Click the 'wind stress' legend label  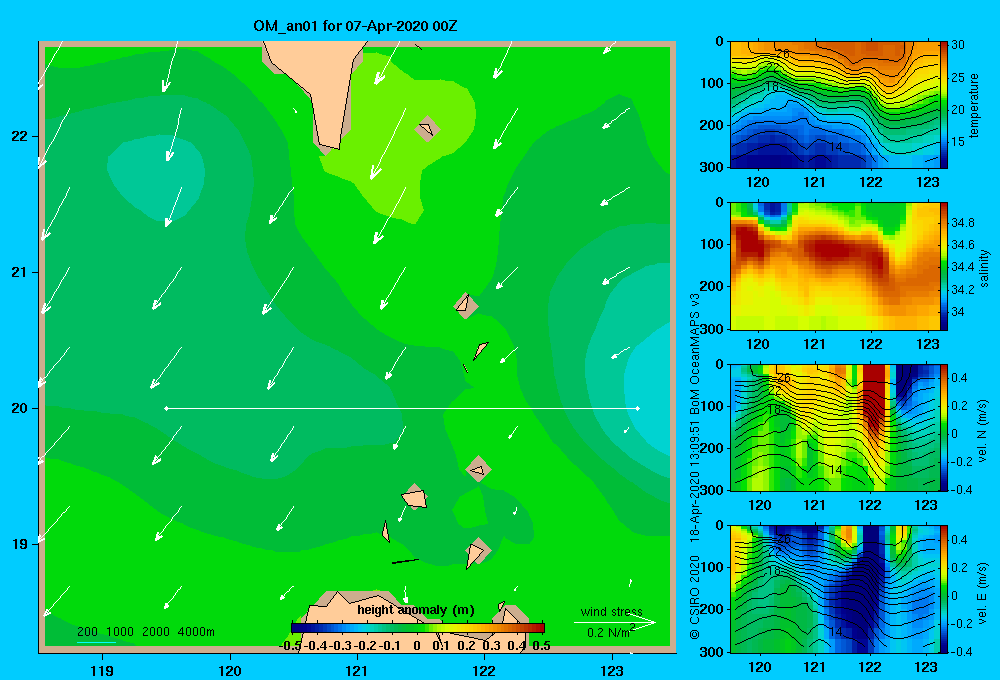click(x=612, y=611)
